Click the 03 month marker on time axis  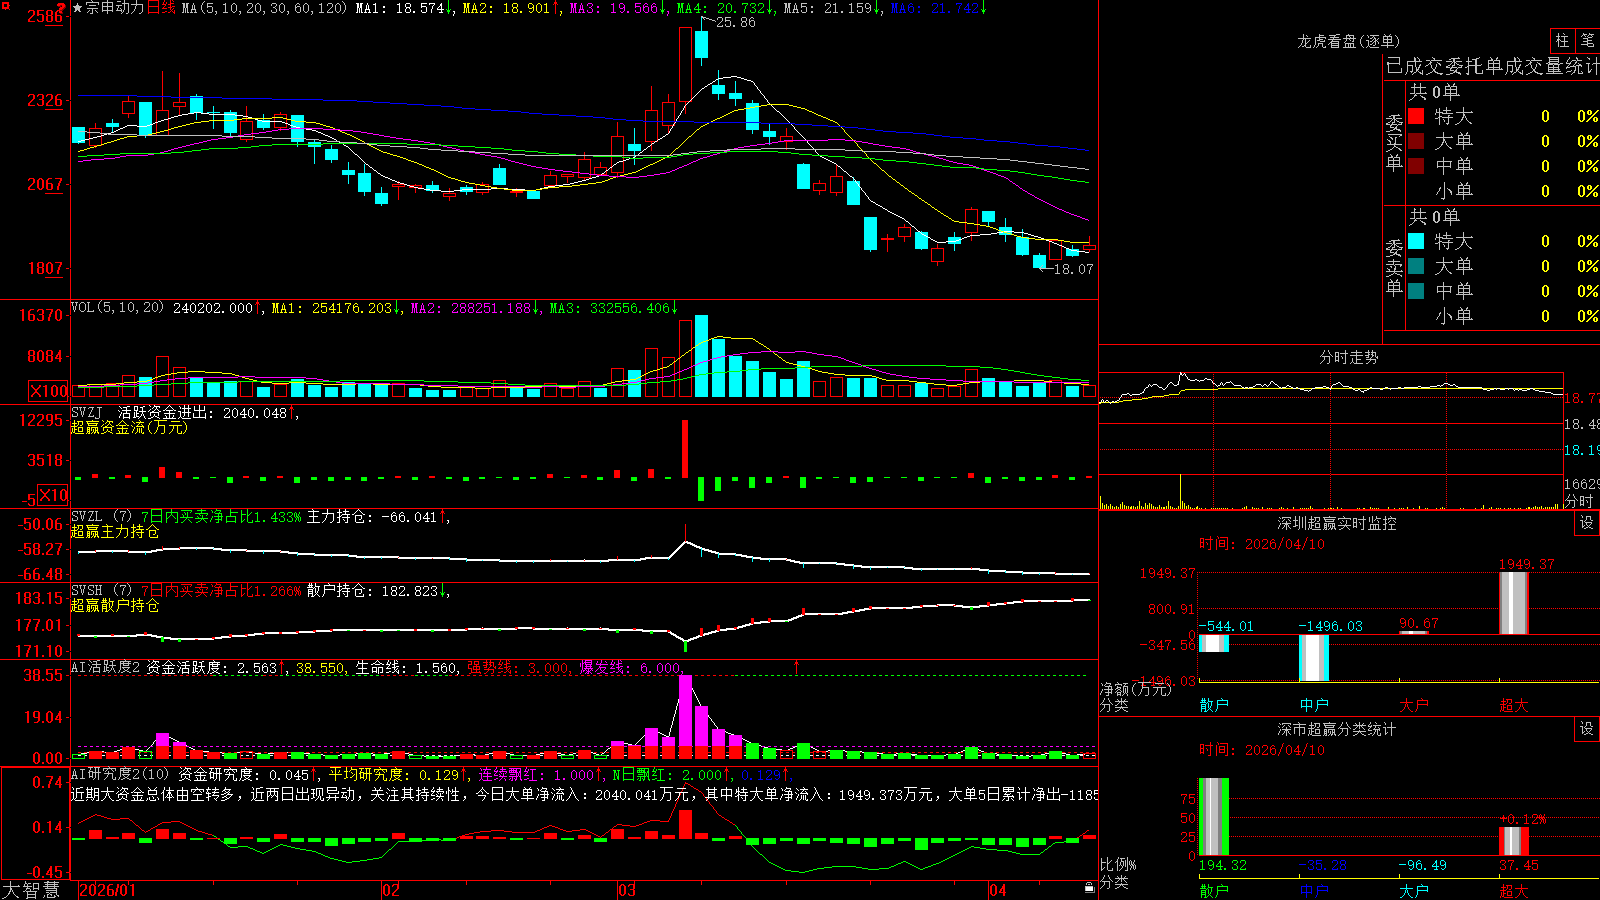pyautogui.click(x=627, y=890)
